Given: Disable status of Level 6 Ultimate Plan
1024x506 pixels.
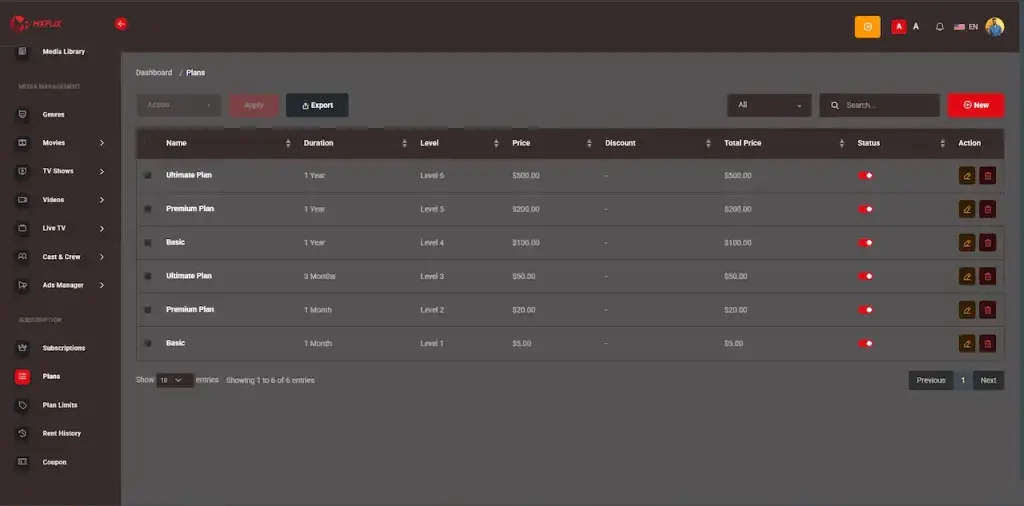Looking at the screenshot, I should click(865, 176).
